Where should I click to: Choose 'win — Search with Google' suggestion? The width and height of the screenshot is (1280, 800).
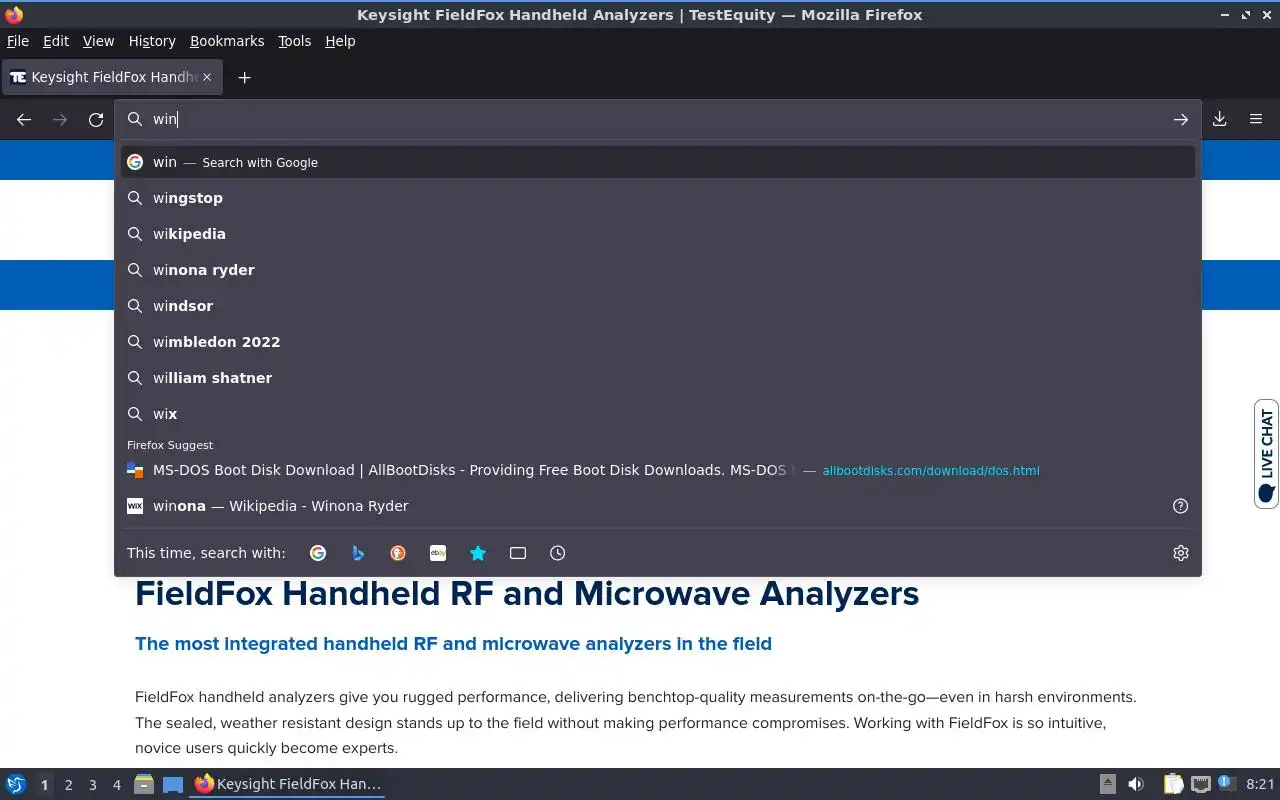tap(658, 162)
